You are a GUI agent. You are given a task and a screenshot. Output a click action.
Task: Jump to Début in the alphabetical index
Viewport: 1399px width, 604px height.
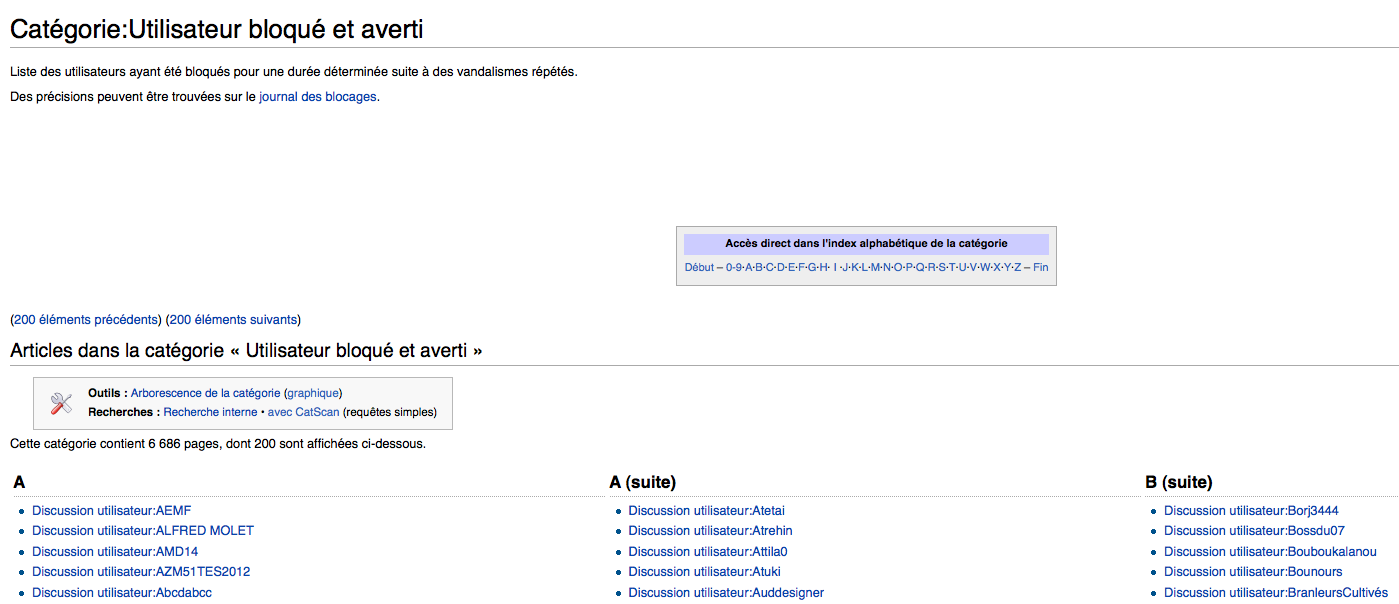coord(699,267)
